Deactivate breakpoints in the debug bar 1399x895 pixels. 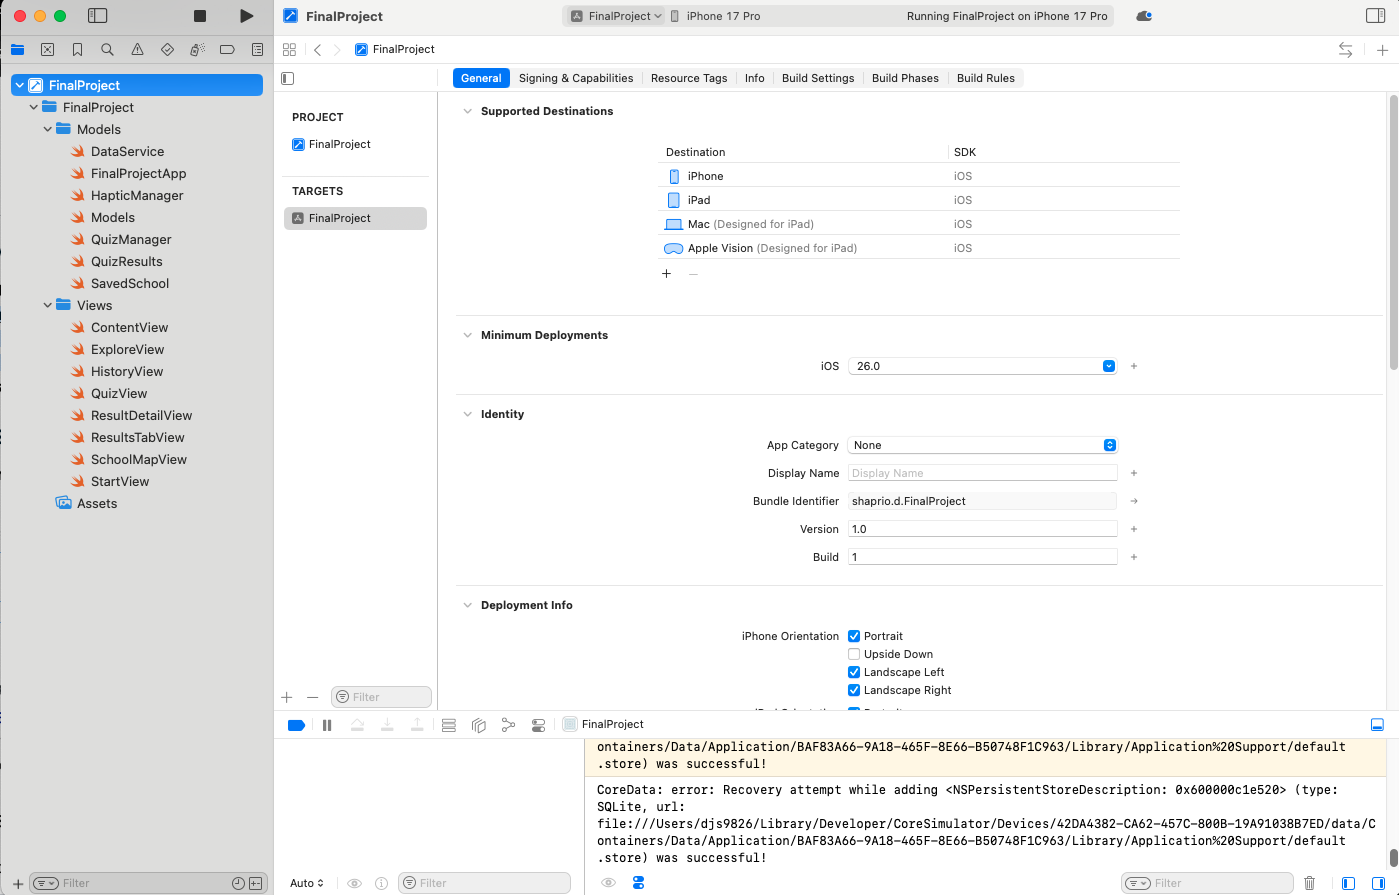[296, 724]
